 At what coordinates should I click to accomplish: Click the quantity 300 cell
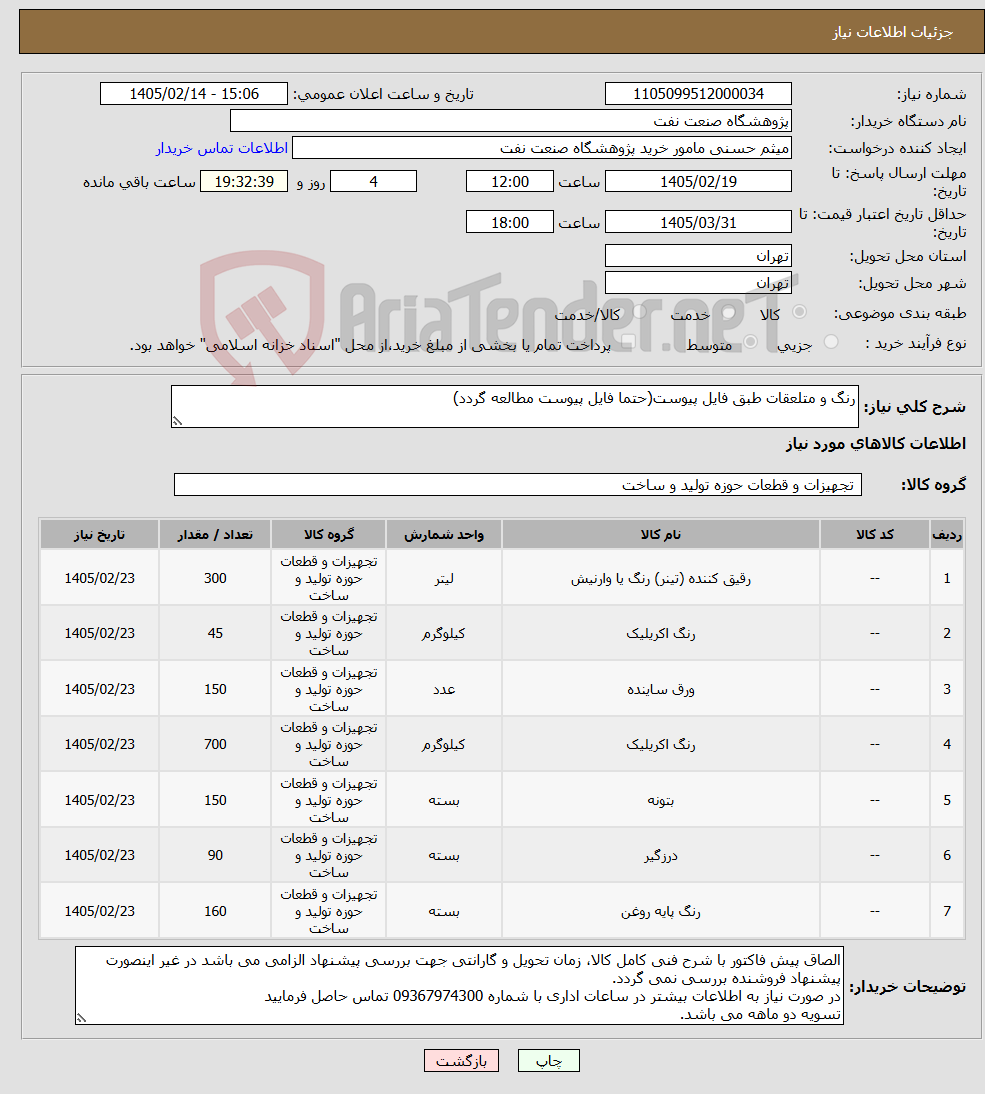215,578
